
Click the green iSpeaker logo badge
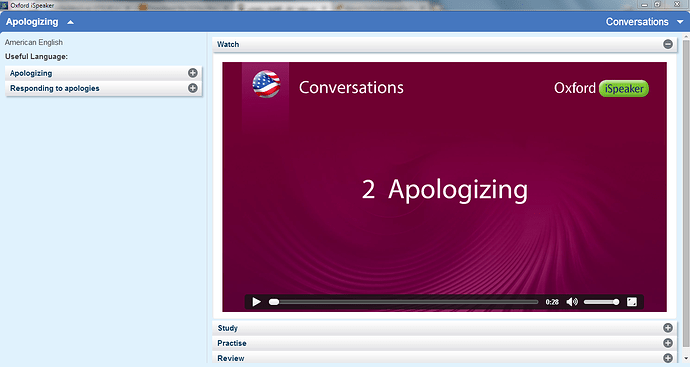pos(624,88)
